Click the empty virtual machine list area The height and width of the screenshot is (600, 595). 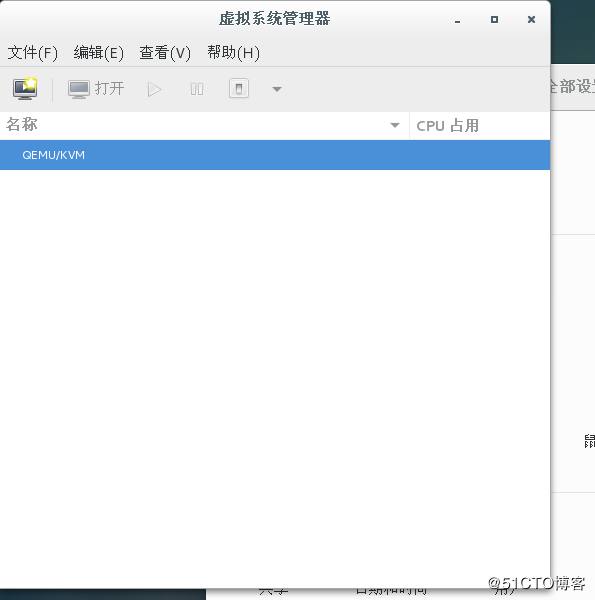coord(275,379)
